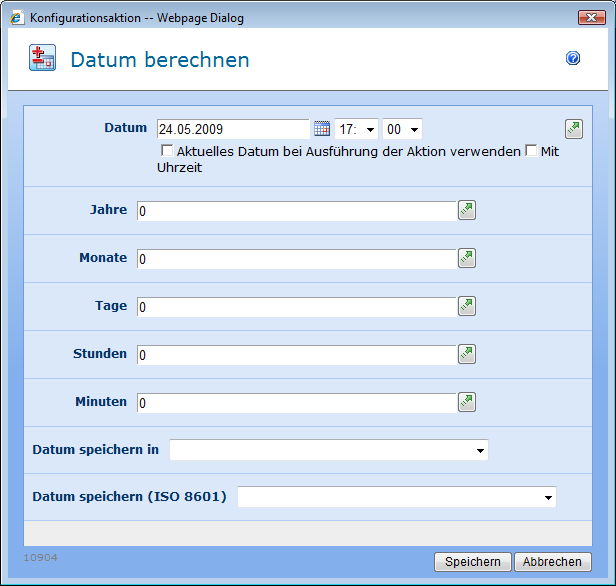
Task: Focus the Tage input field
Action: [296, 307]
